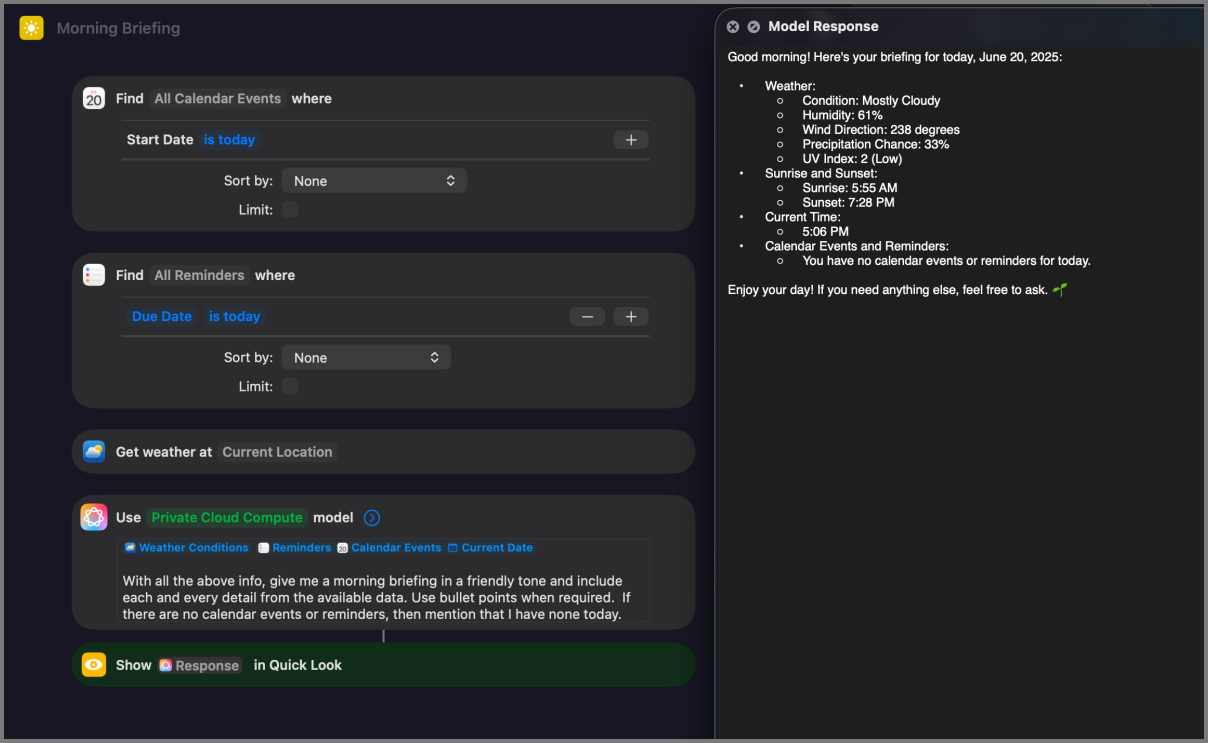
Task: Click the Reminders icon in Find action
Action: 94,275
